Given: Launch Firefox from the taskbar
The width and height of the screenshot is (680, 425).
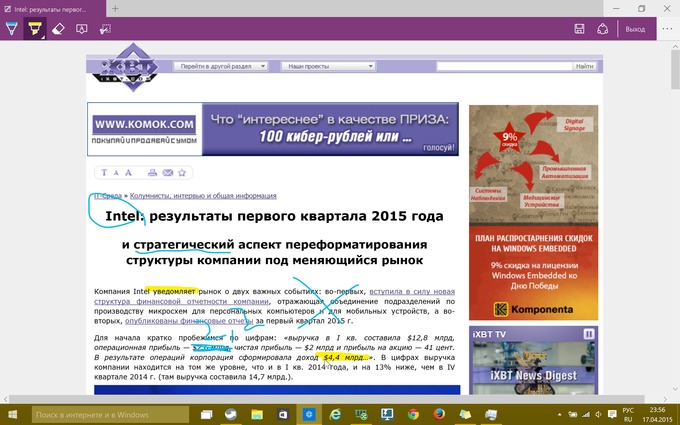Looking at the screenshot, I should pos(439,415).
